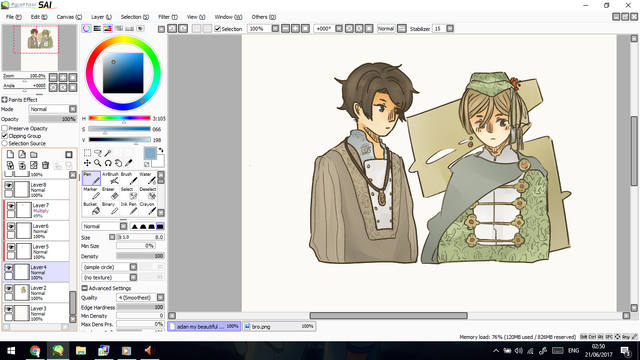Open the layer Mode Normal dropdown

click(53, 109)
